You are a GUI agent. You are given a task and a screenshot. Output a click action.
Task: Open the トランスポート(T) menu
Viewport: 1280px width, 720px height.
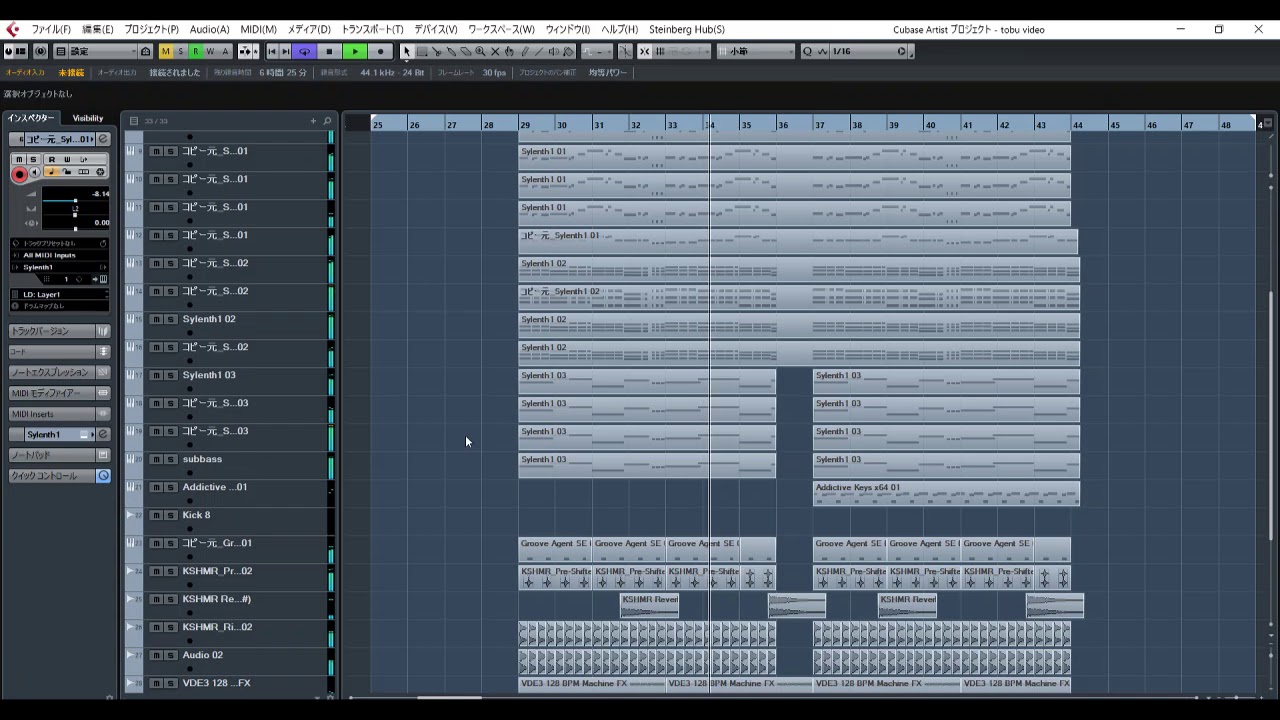[x=372, y=29]
